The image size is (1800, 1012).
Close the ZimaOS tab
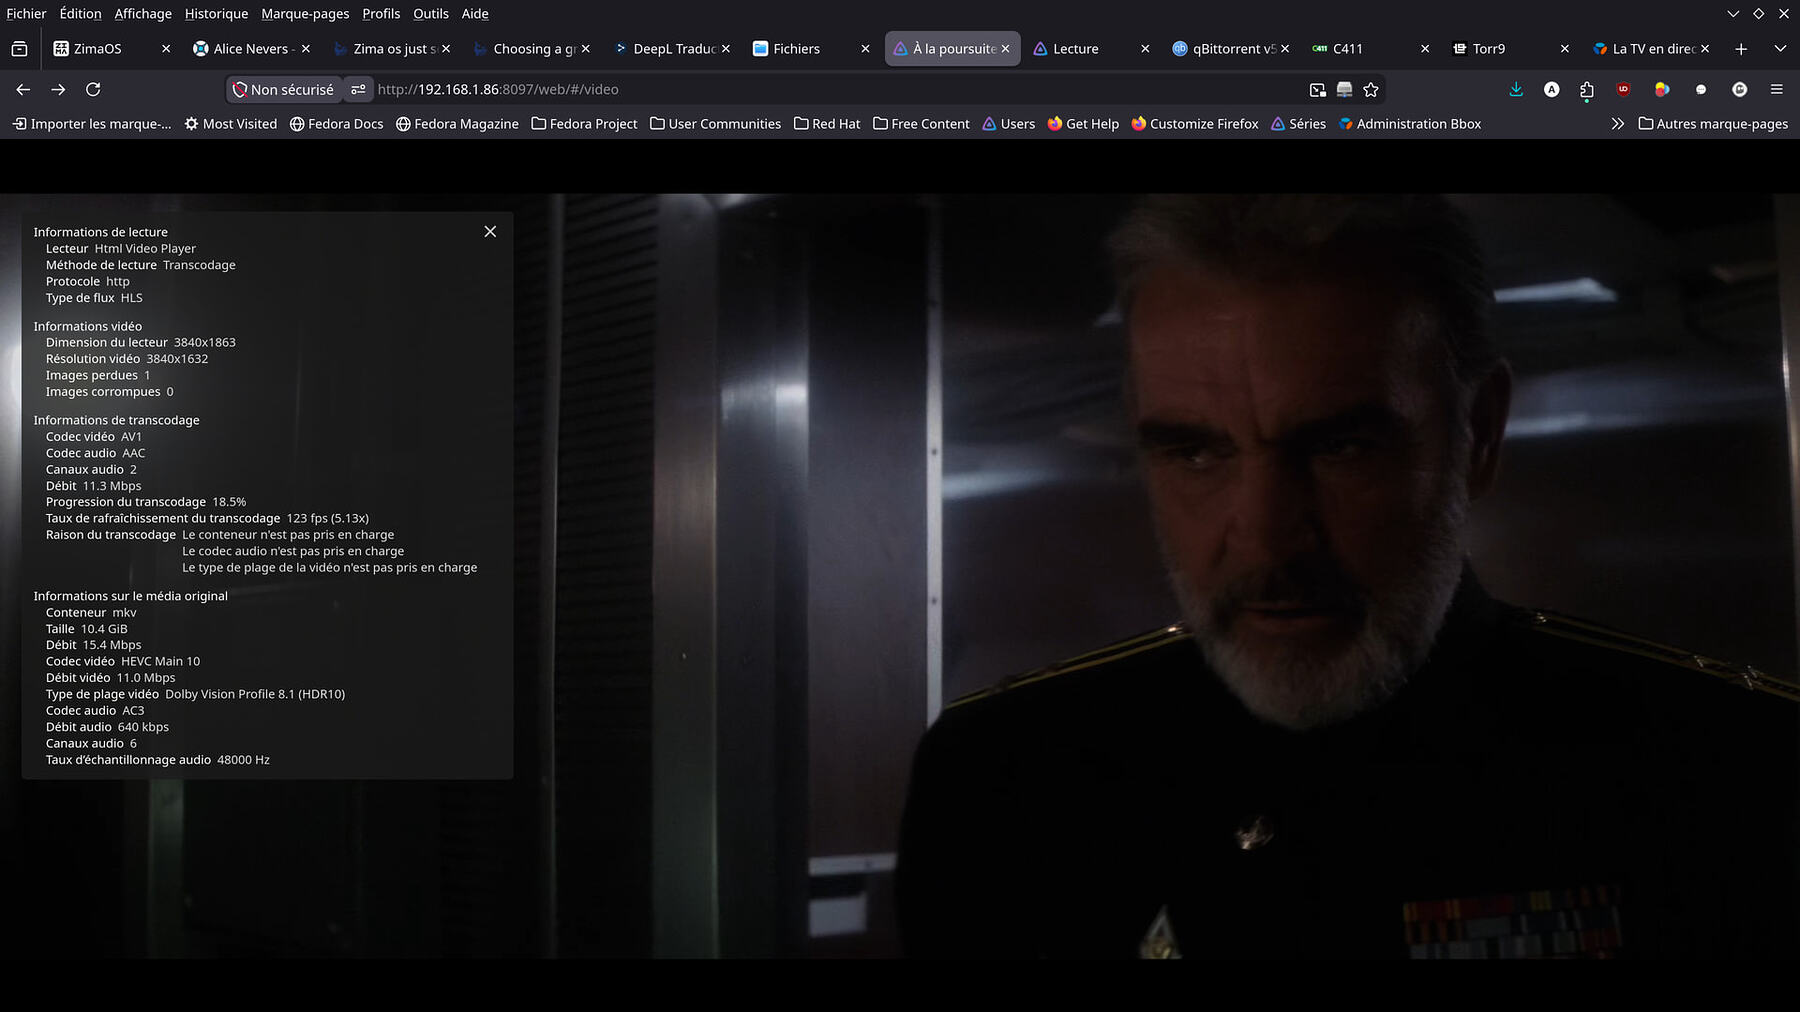tap(166, 49)
